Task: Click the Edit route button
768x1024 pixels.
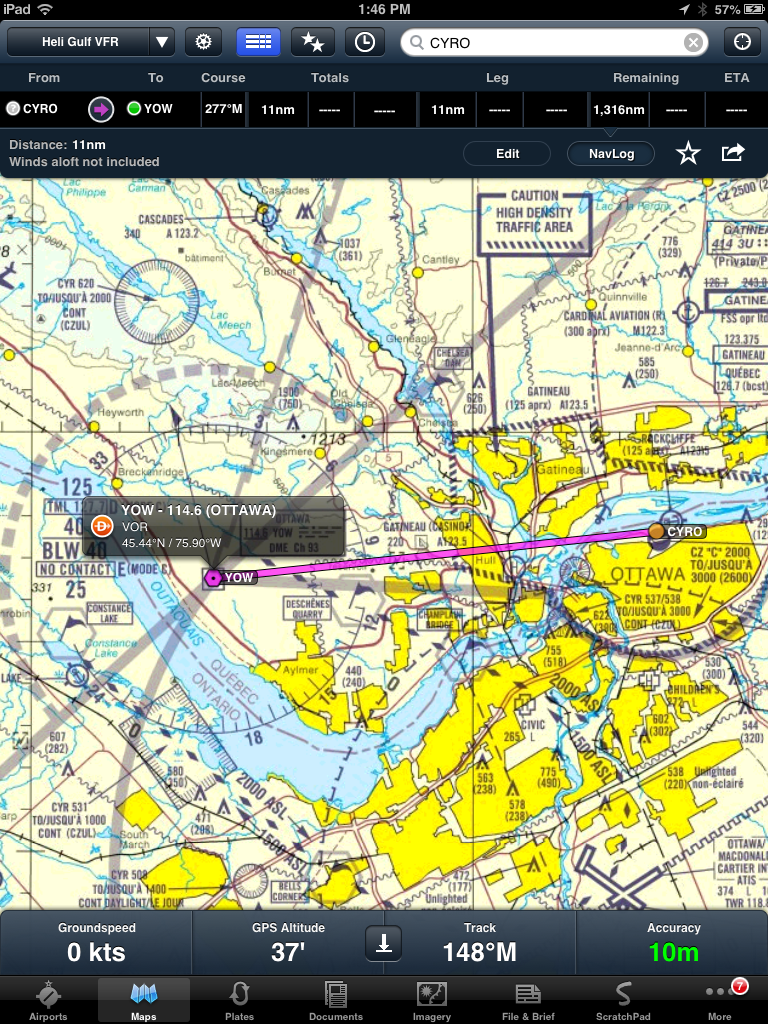Action: point(507,154)
